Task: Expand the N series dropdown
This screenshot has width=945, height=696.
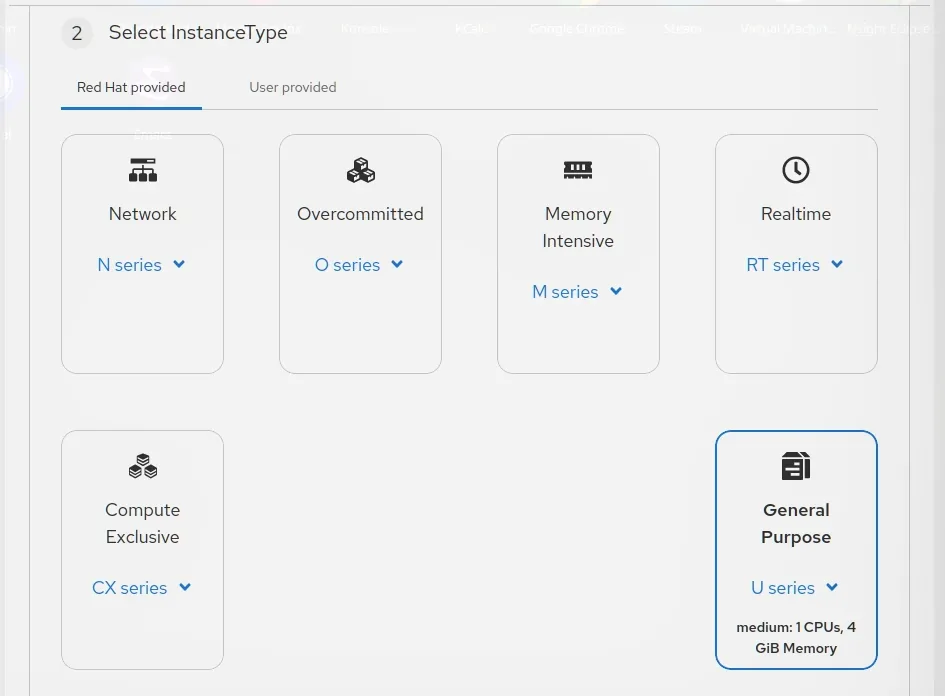Action: pyautogui.click(x=141, y=265)
